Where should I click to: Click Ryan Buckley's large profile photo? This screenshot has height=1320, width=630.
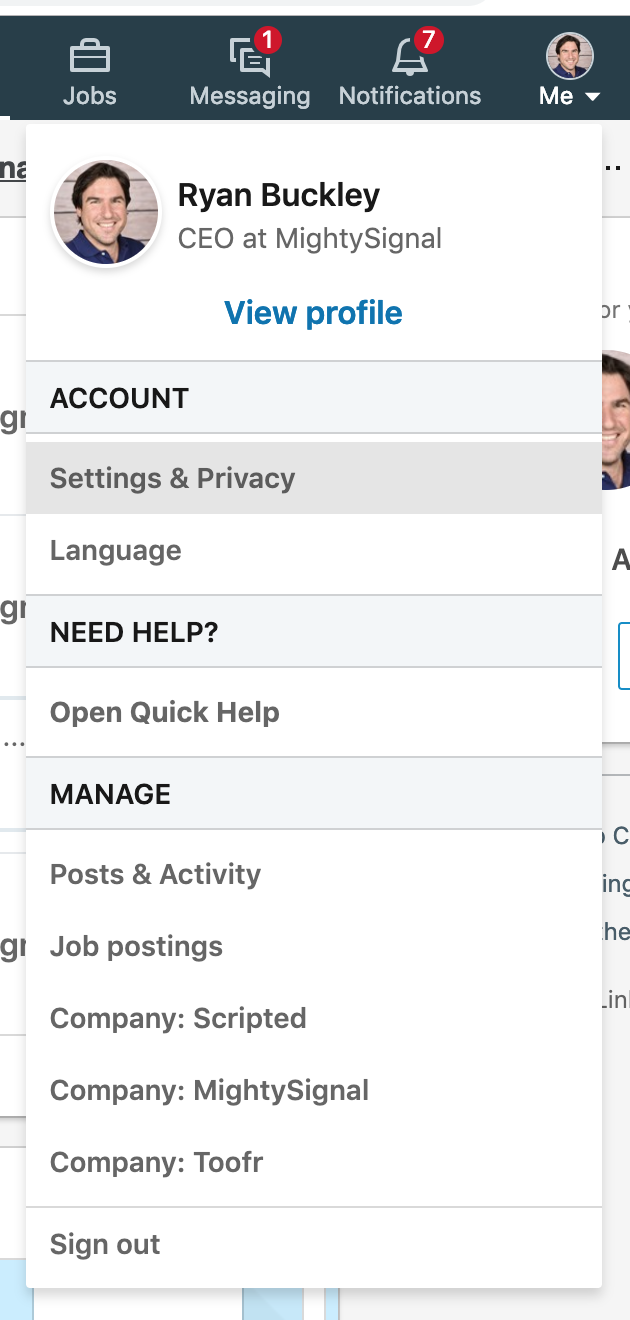(106, 213)
